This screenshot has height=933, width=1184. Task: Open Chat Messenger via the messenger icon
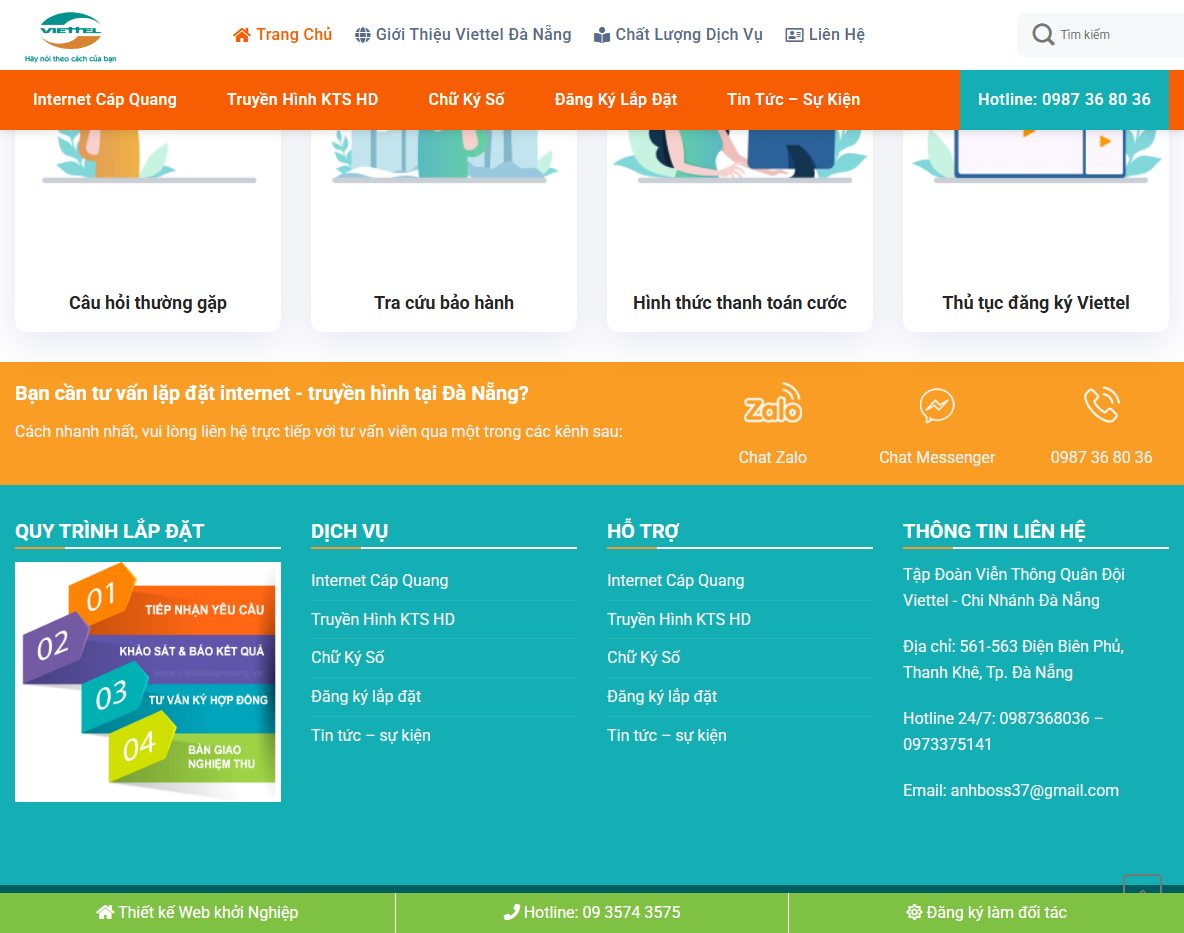pyautogui.click(x=936, y=406)
